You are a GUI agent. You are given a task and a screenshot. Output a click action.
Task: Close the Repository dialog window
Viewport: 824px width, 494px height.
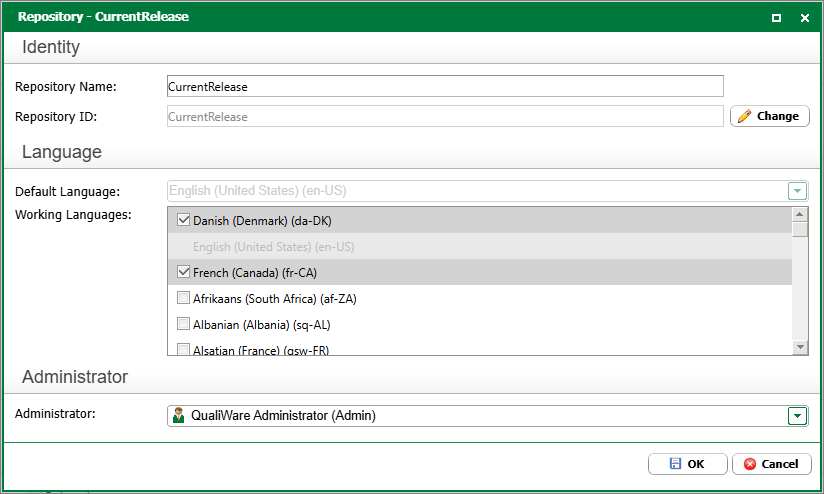(805, 18)
